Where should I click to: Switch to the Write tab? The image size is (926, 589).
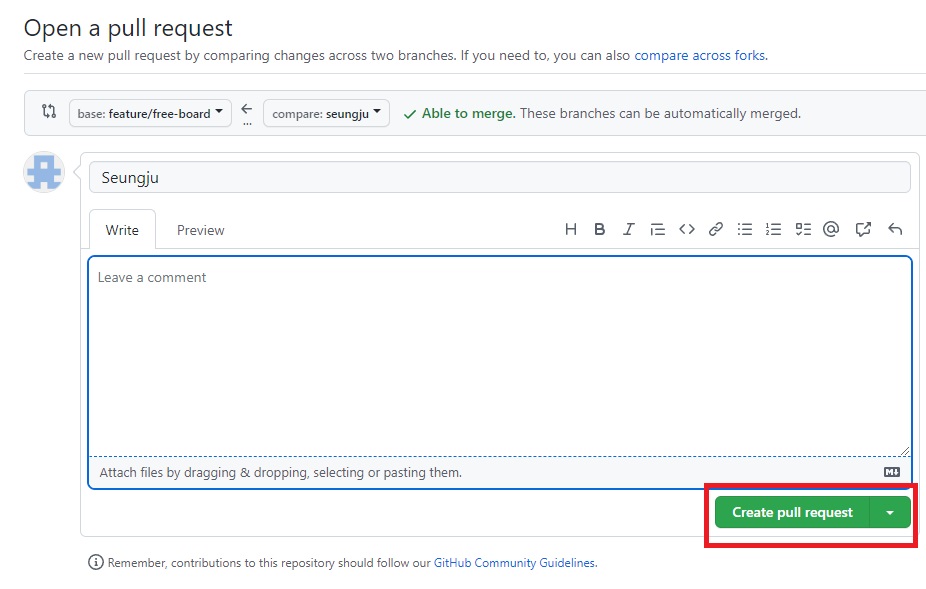pos(122,230)
